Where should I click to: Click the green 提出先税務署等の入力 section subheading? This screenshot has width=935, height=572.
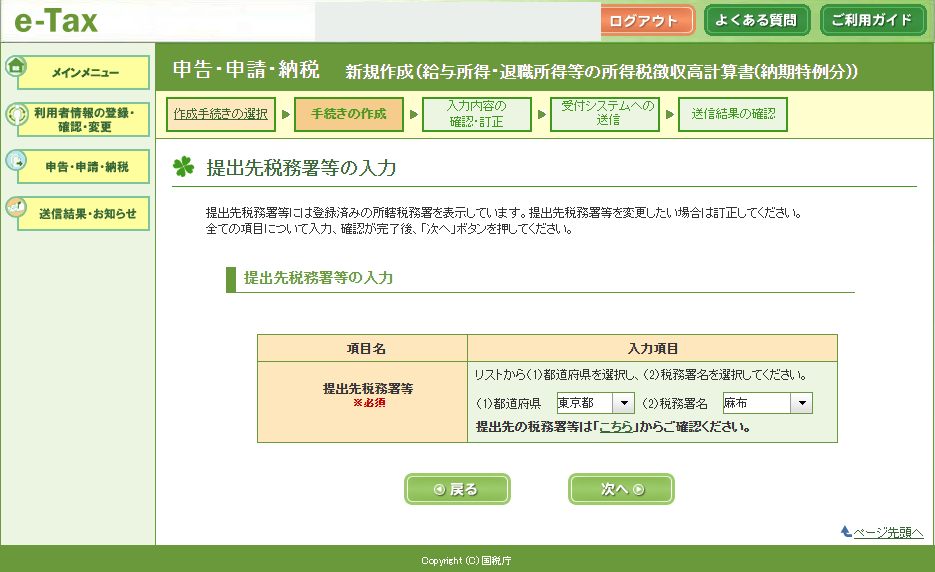318,278
